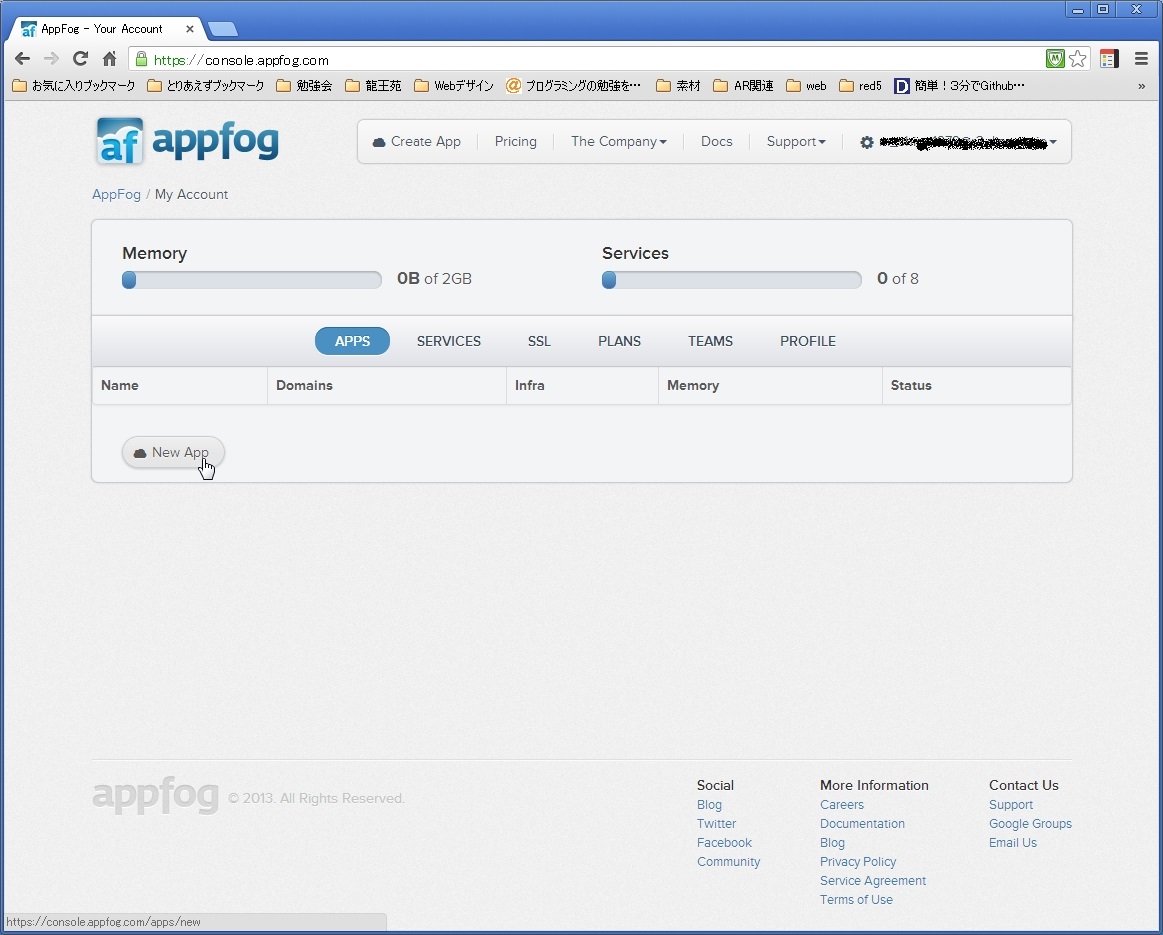Follow the AppFog breadcrumb link

[116, 194]
